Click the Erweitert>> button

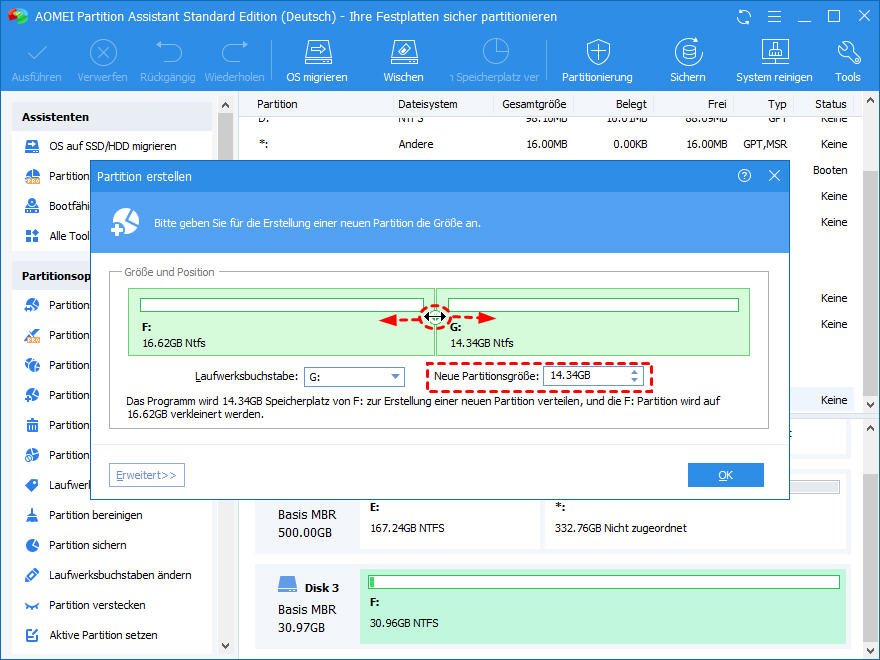tap(146, 475)
